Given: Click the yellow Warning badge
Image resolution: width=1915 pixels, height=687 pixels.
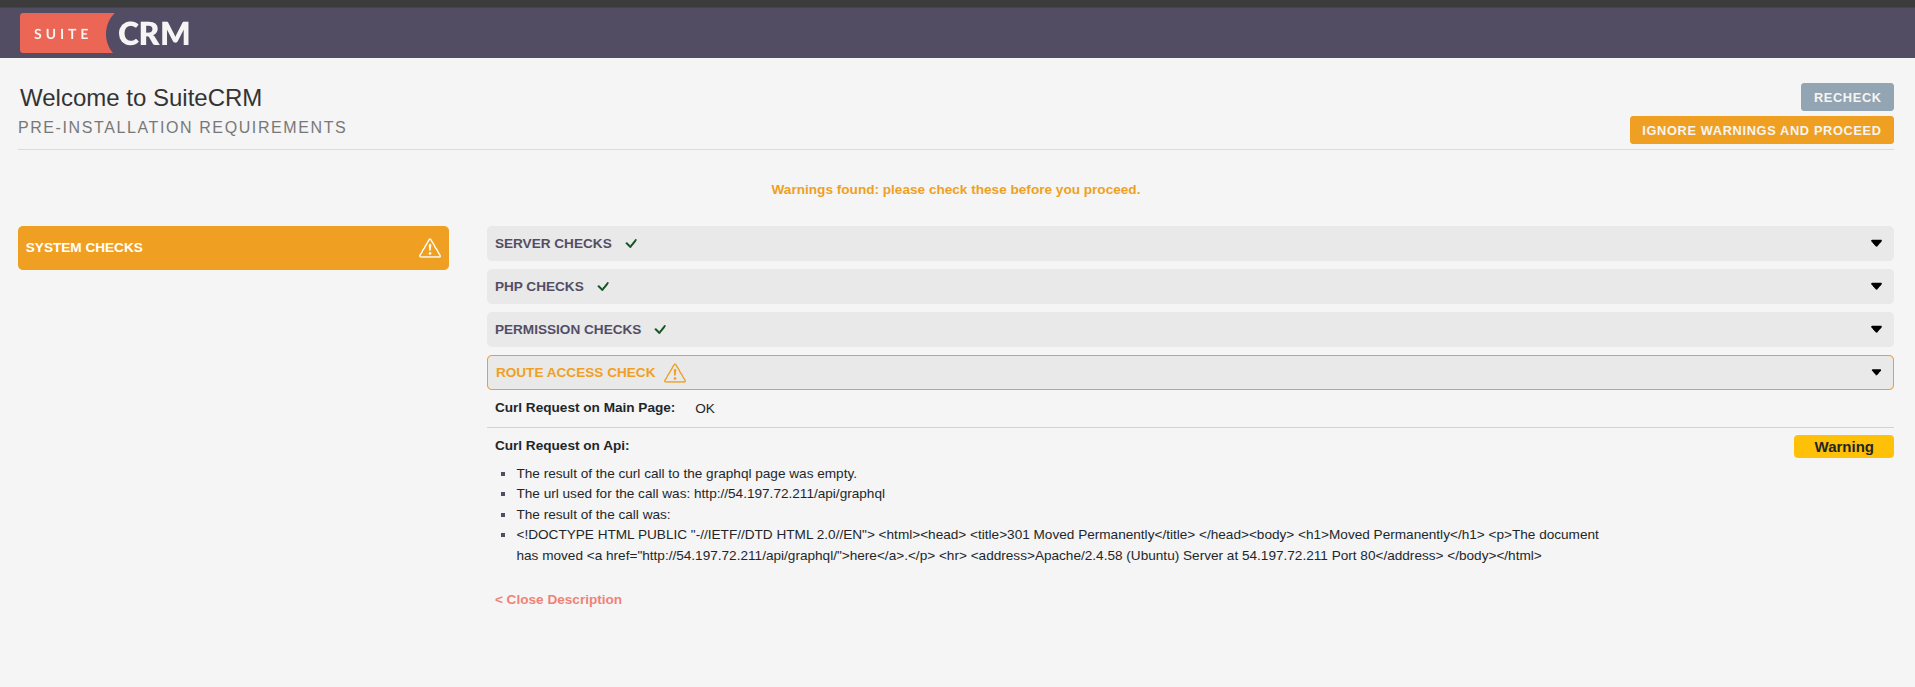Looking at the screenshot, I should pyautogui.click(x=1843, y=447).
